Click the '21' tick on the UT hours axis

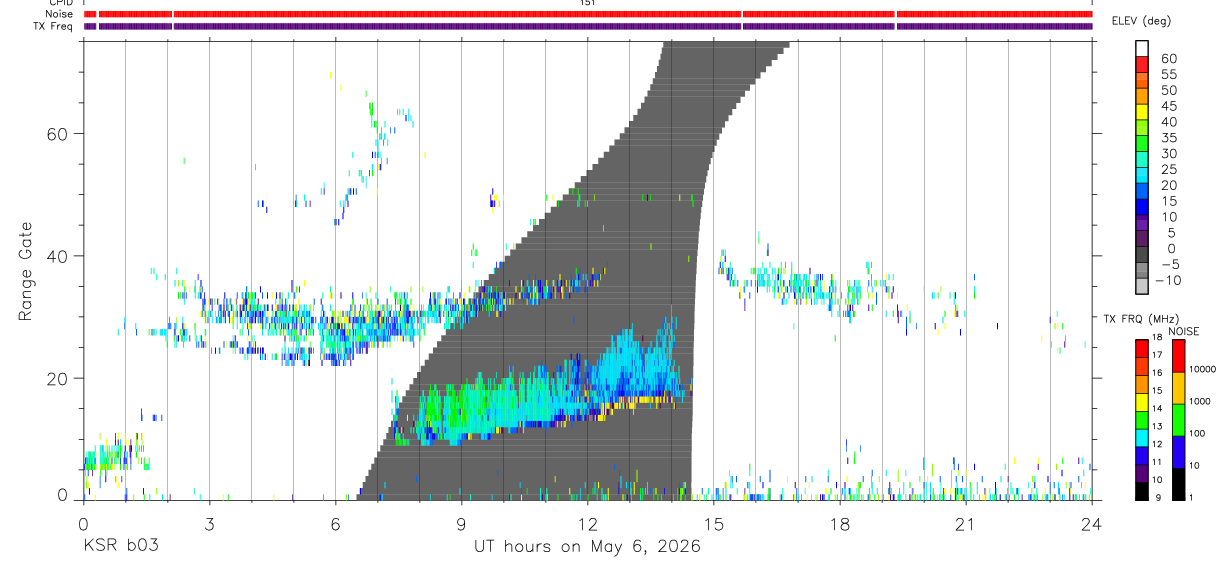tap(965, 523)
